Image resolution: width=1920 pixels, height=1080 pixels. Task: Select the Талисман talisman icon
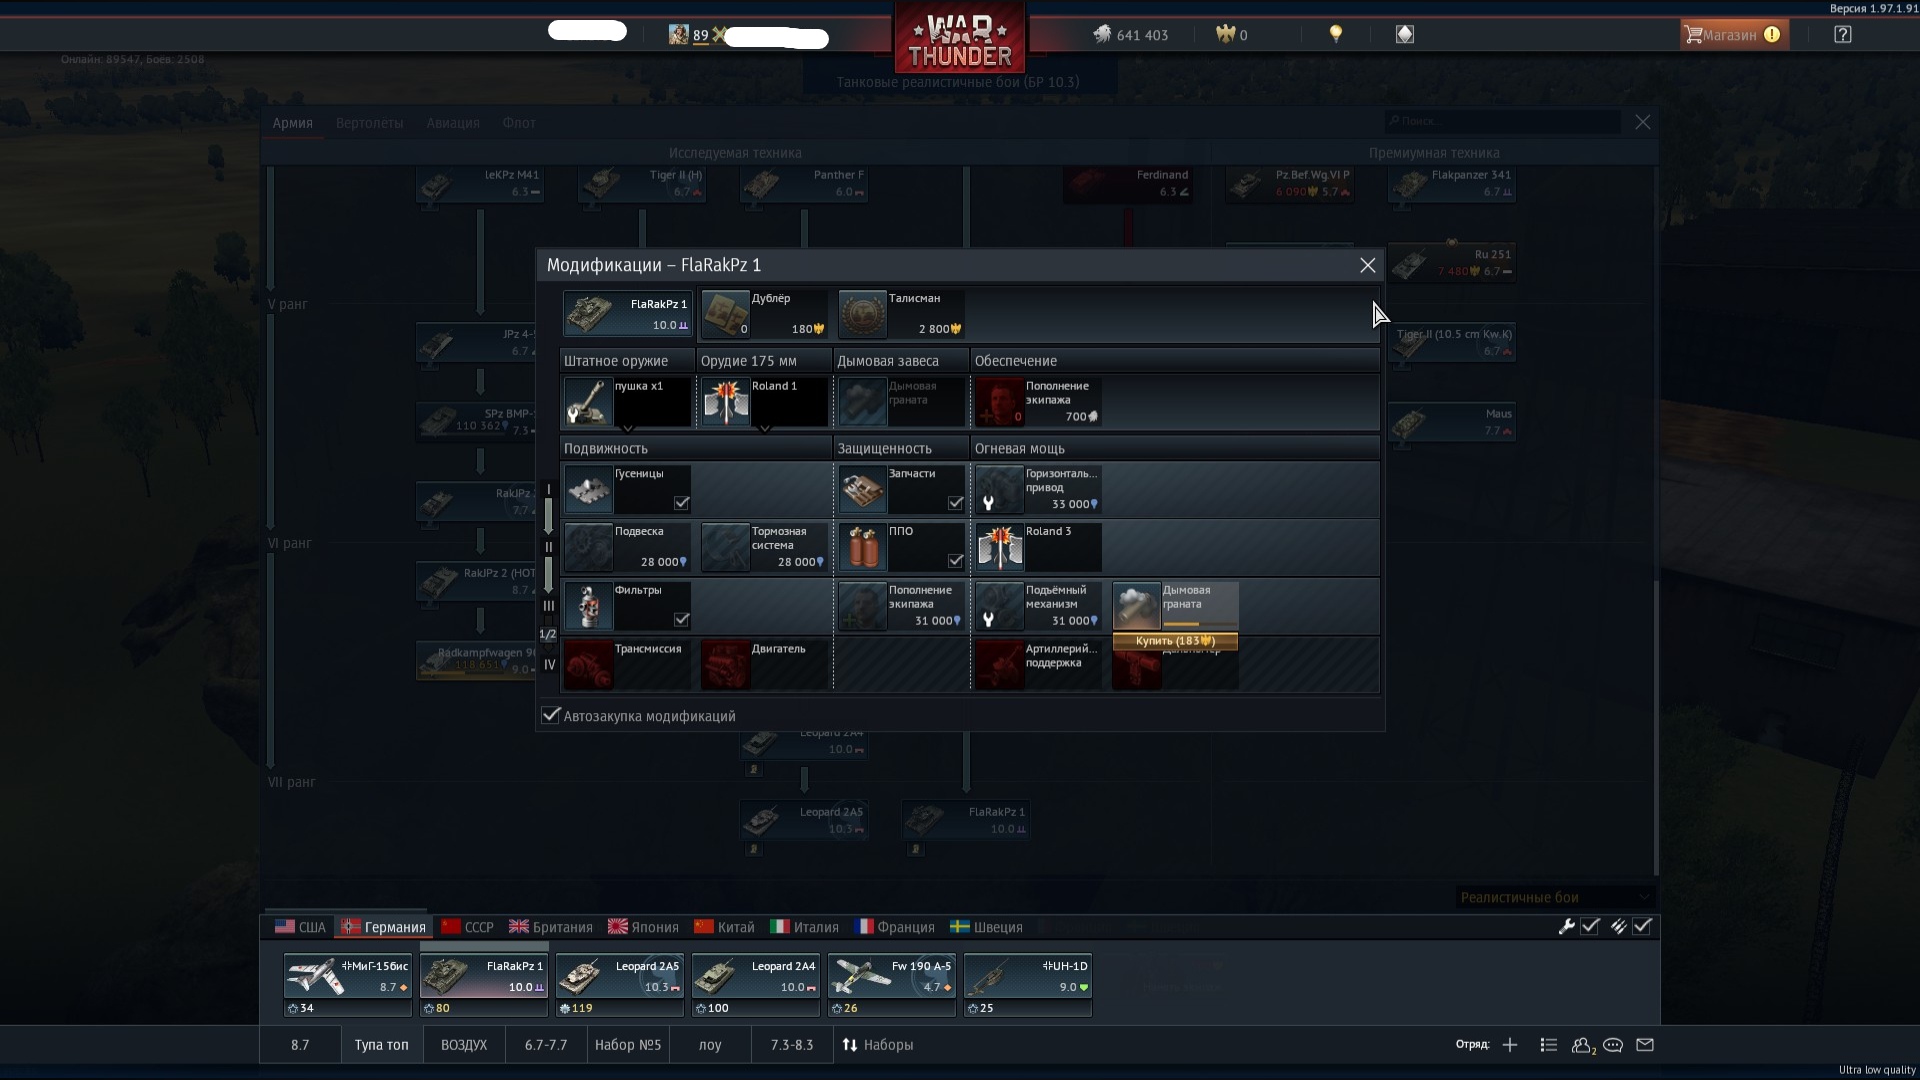pos(863,314)
